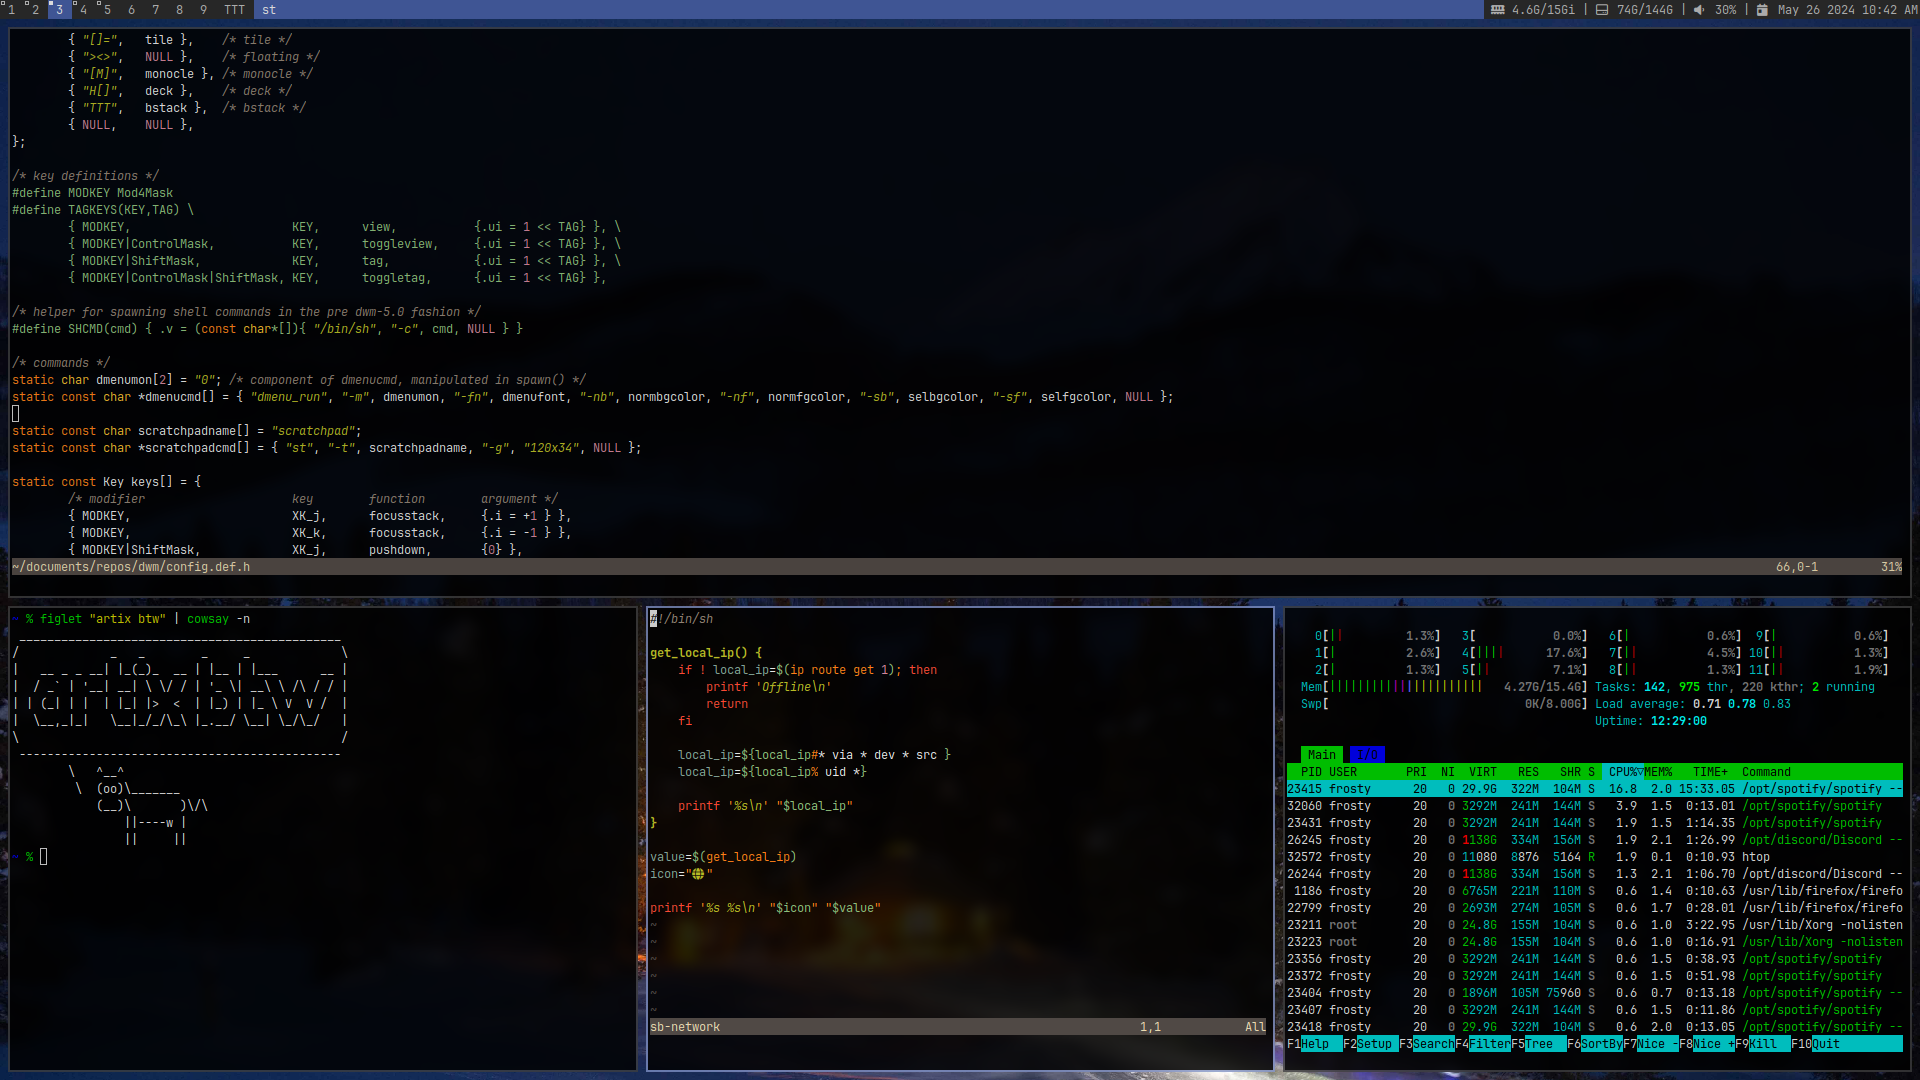Image resolution: width=1920 pixels, height=1080 pixels.
Task: Sort htop by the USER column
Action: click(x=1343, y=772)
